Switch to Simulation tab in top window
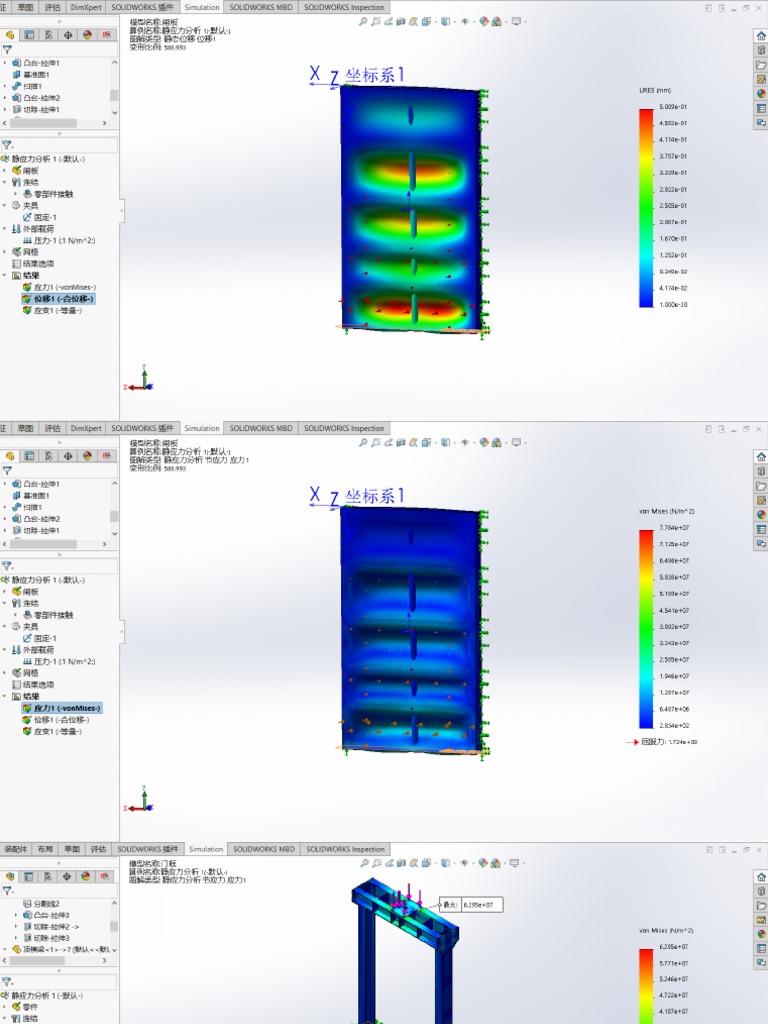The width and height of the screenshot is (768, 1024). (x=202, y=7)
